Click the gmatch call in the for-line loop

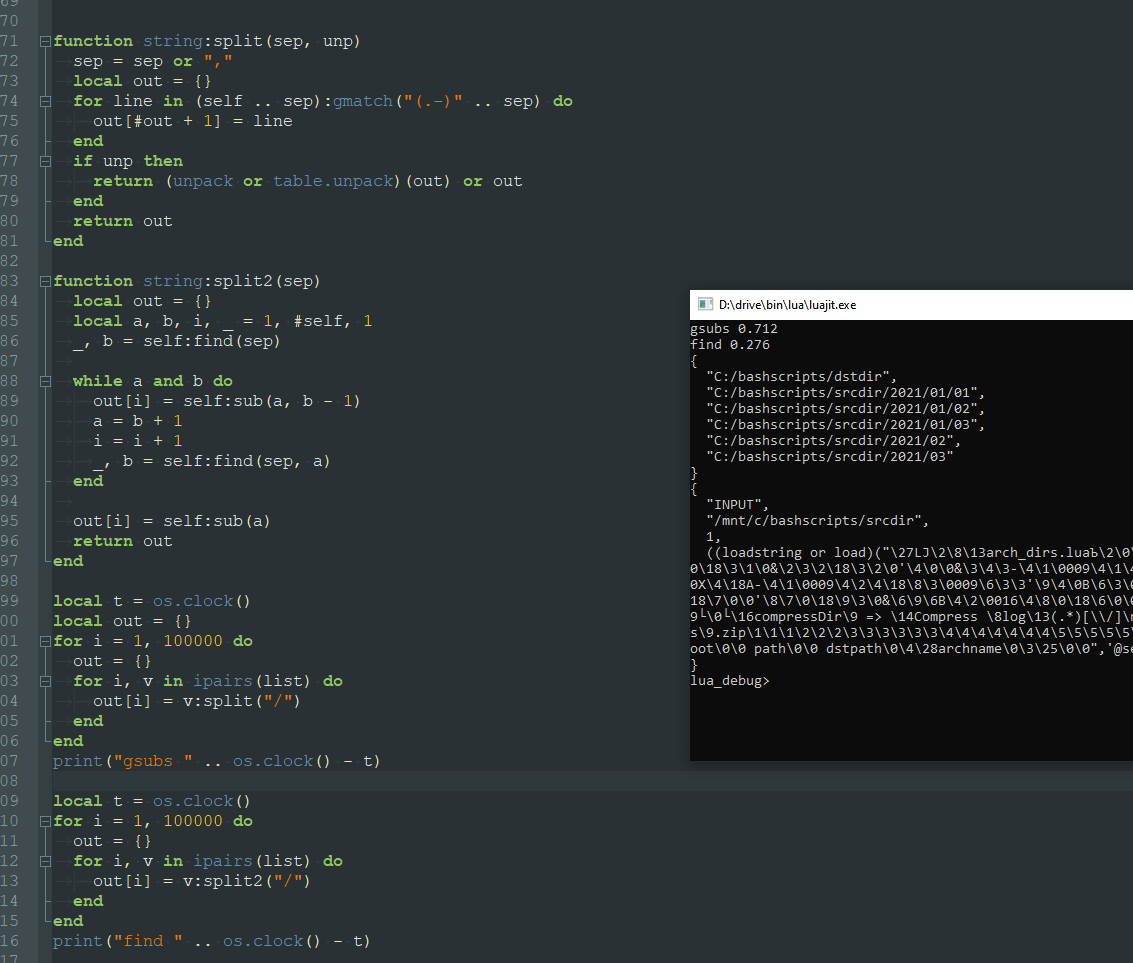tap(362, 101)
